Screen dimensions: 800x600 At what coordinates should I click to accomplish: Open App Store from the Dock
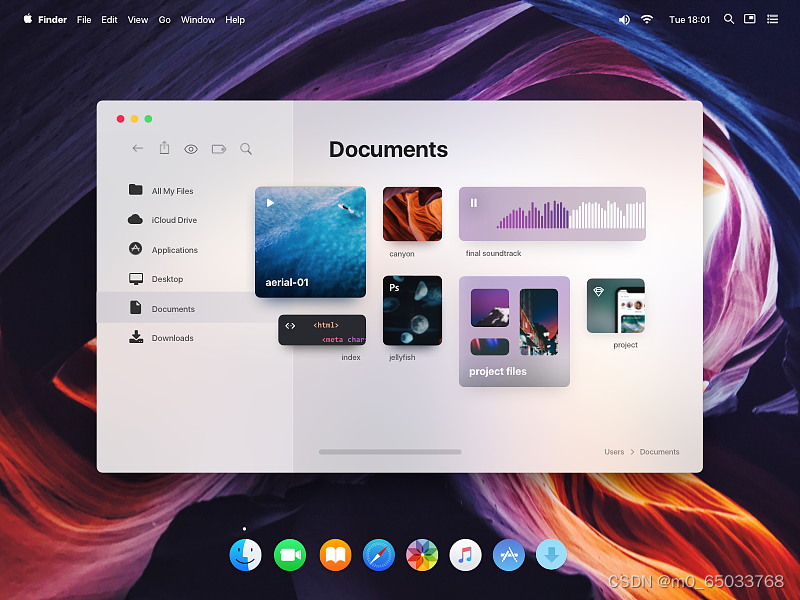coord(509,555)
